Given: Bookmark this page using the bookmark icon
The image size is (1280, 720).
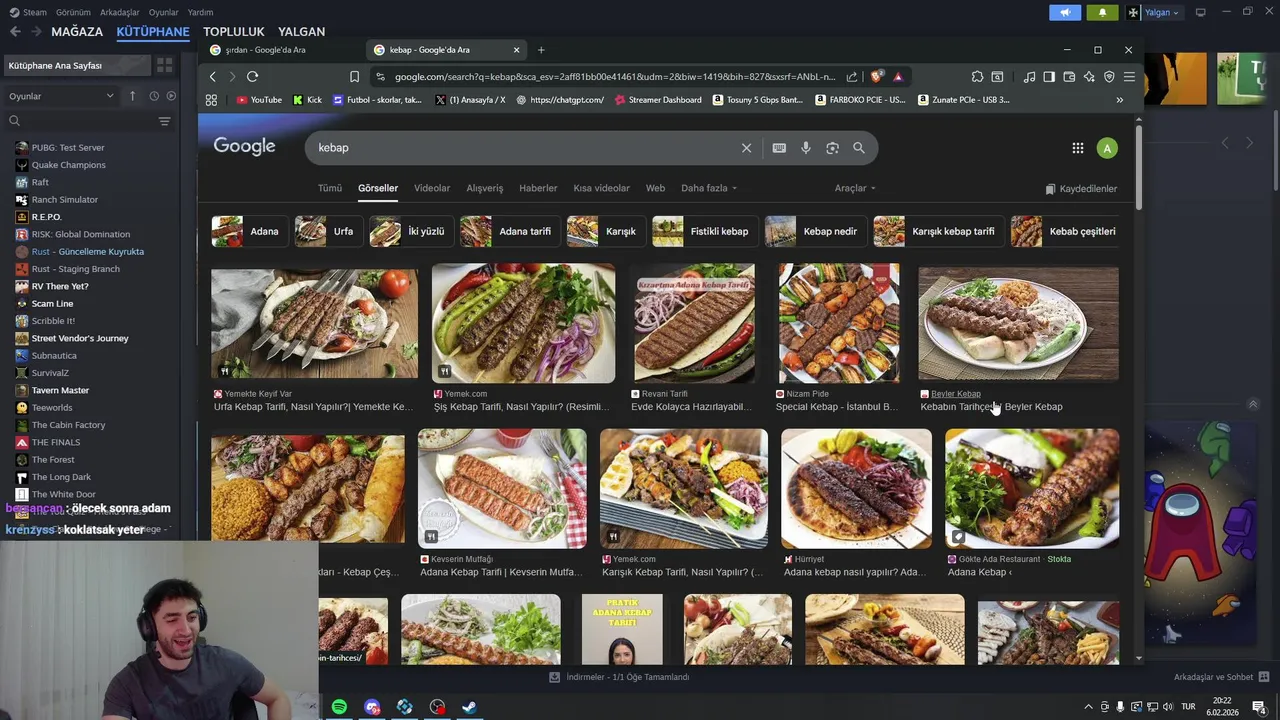Looking at the screenshot, I should point(354,76).
